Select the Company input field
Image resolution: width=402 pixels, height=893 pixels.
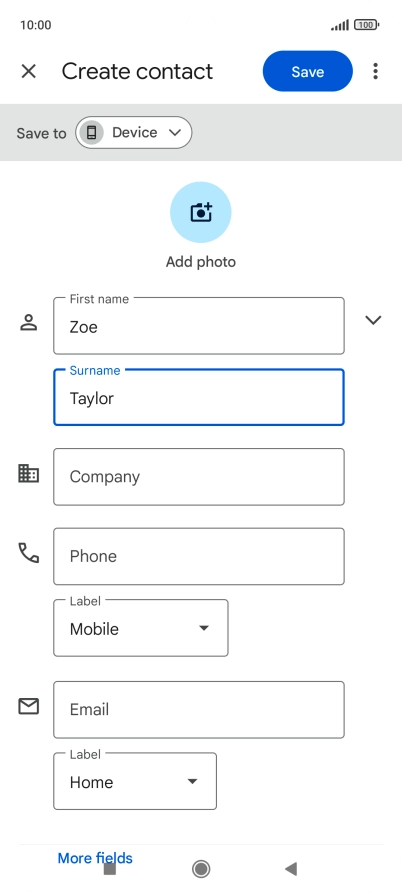pos(199,477)
